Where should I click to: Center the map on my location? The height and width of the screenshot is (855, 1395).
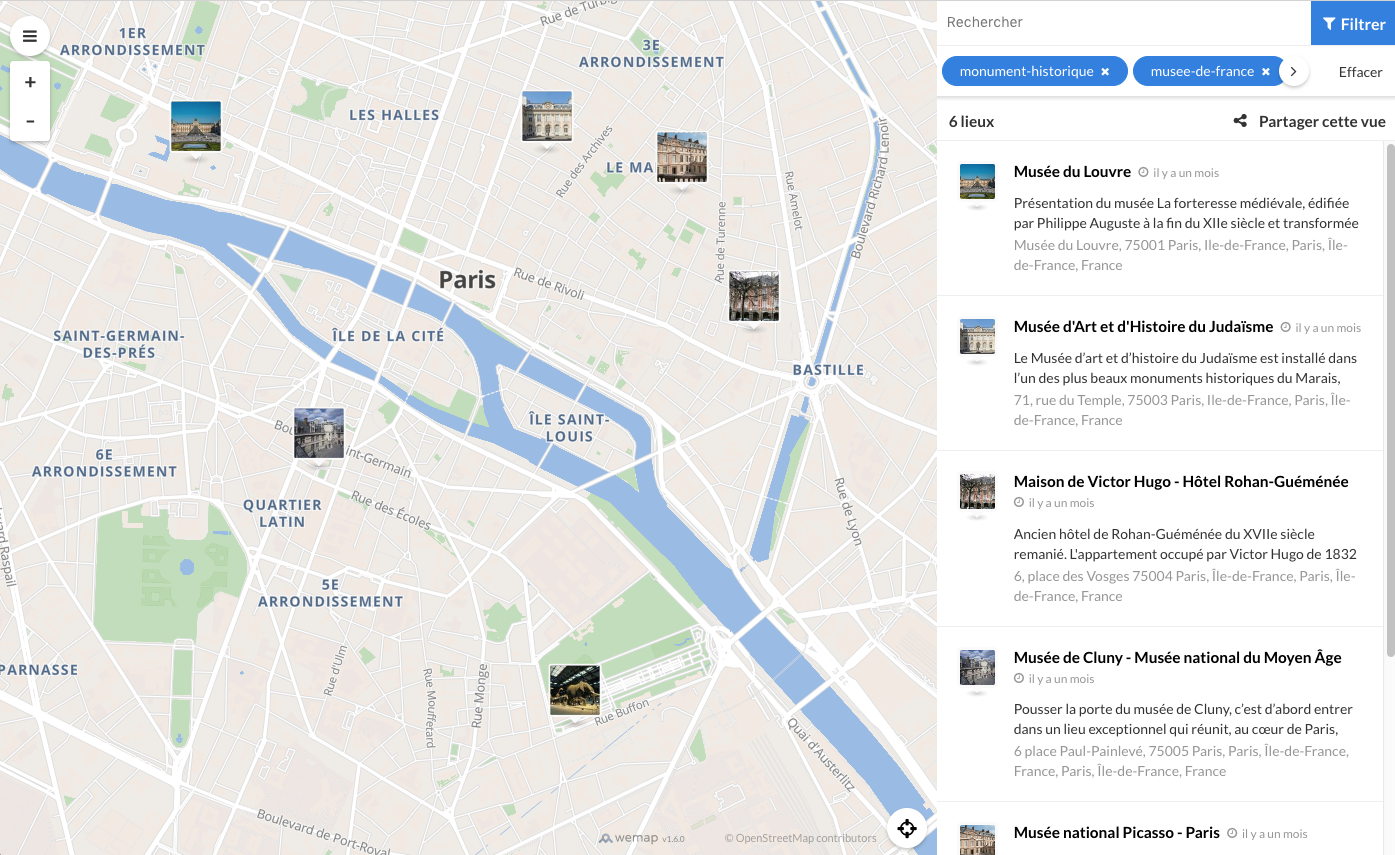906,828
